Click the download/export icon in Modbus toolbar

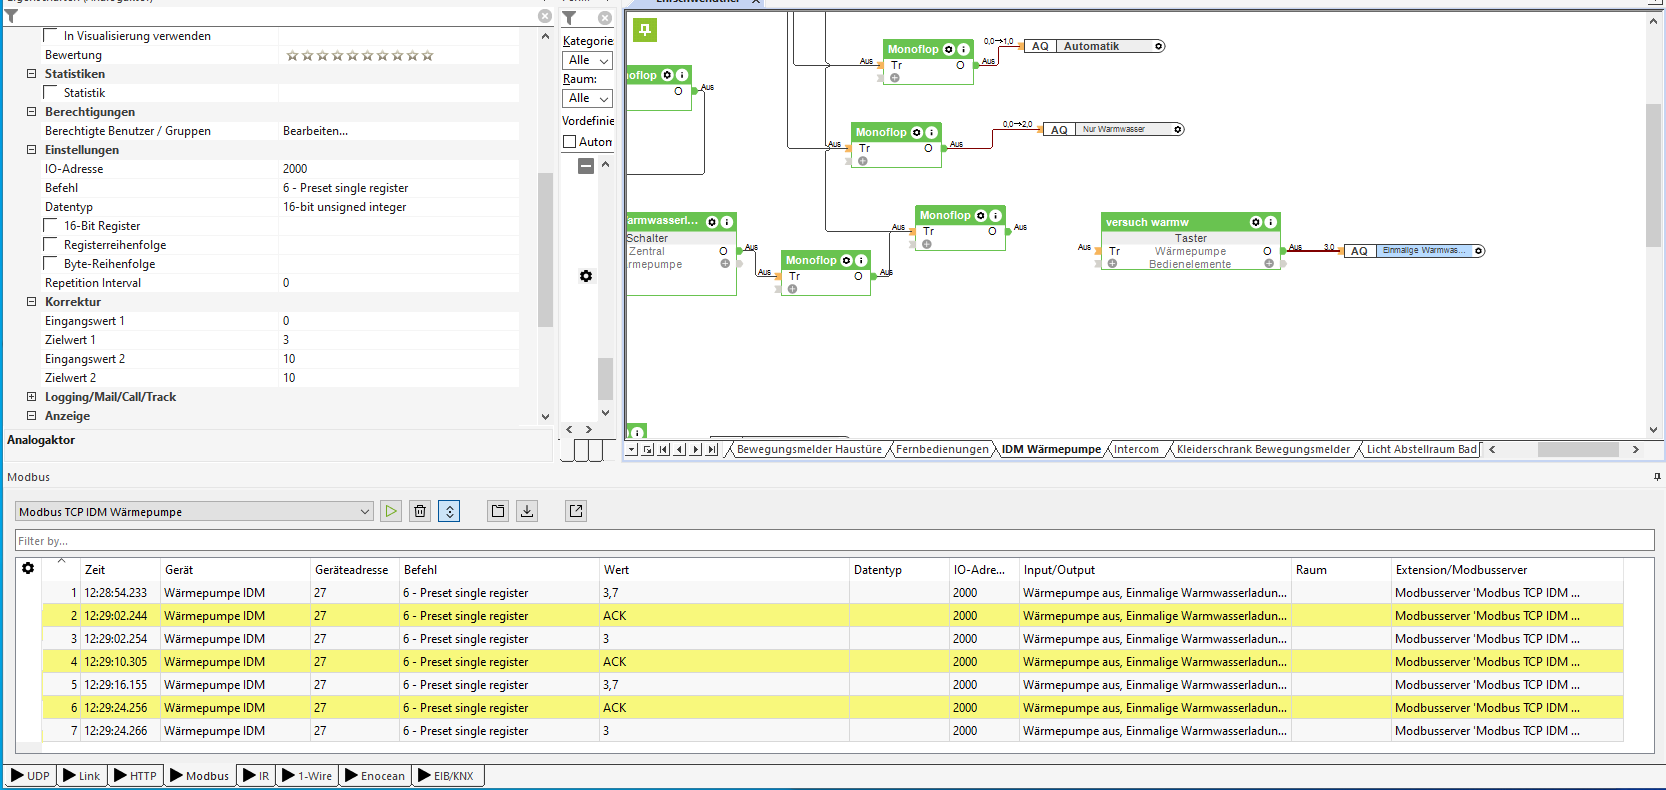527,511
